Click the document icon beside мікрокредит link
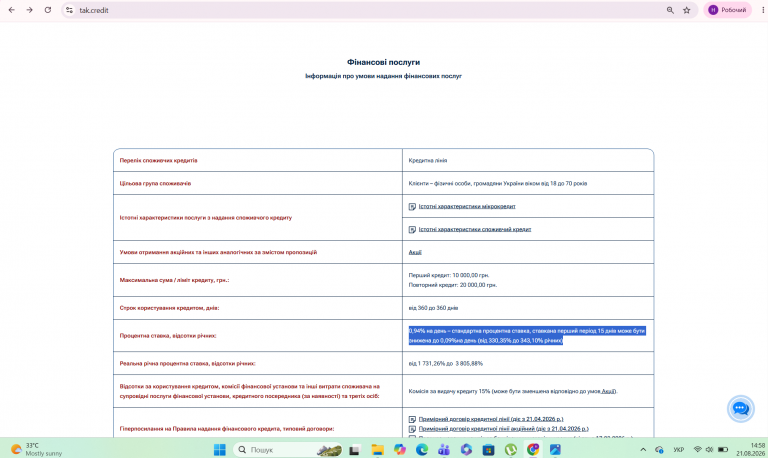Image resolution: width=768 pixels, height=458 pixels. click(x=412, y=207)
